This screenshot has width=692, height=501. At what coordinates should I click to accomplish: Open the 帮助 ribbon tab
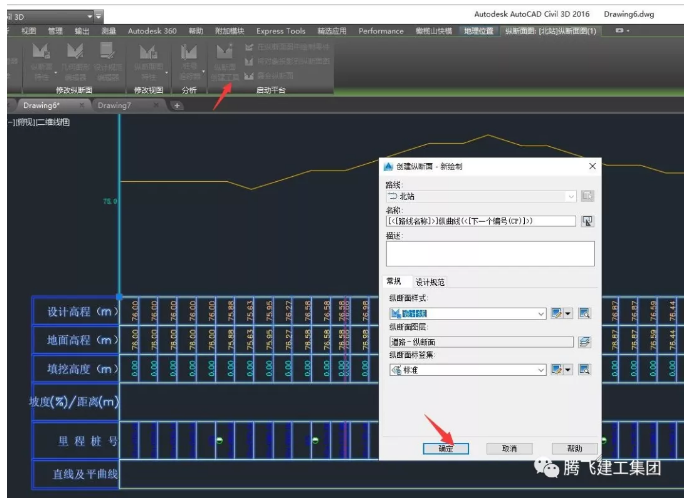point(196,31)
